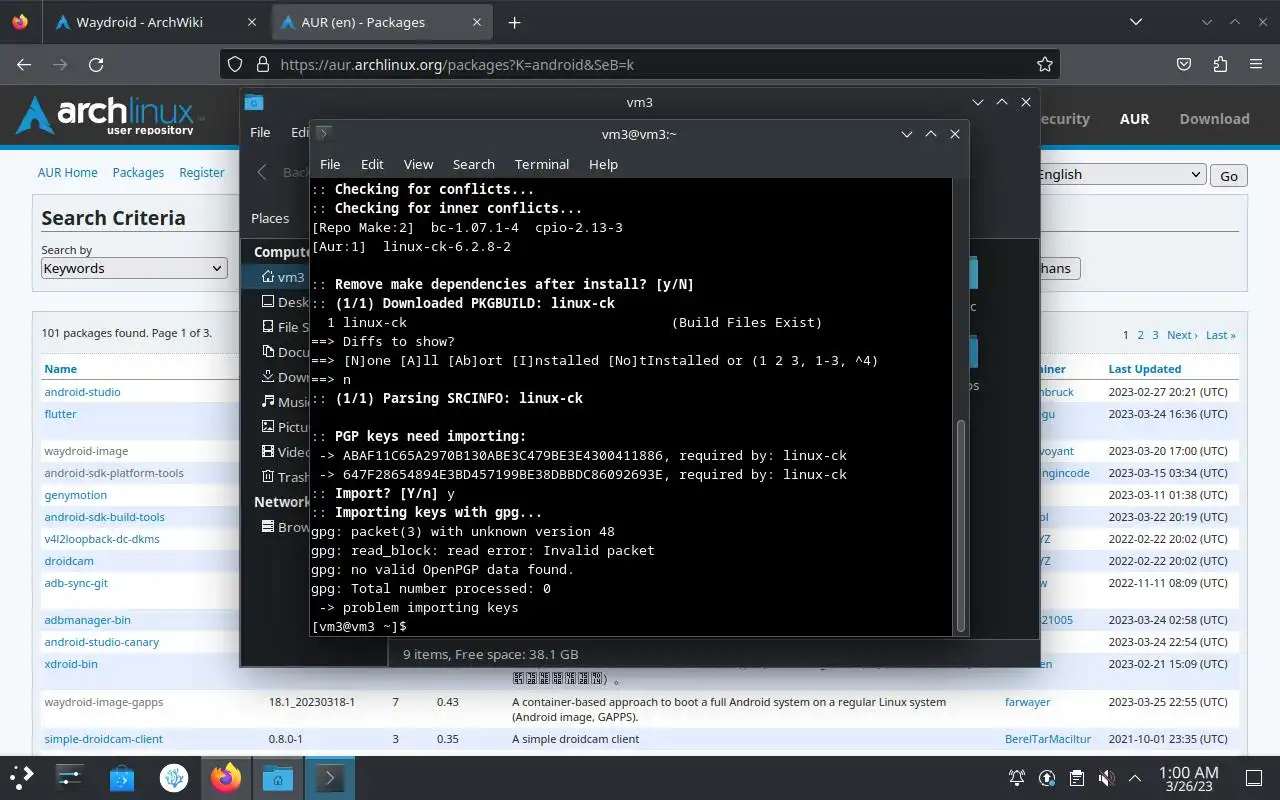Close the Waydroid - ArchWiki tab
The image size is (1280, 800).
tap(250, 22)
